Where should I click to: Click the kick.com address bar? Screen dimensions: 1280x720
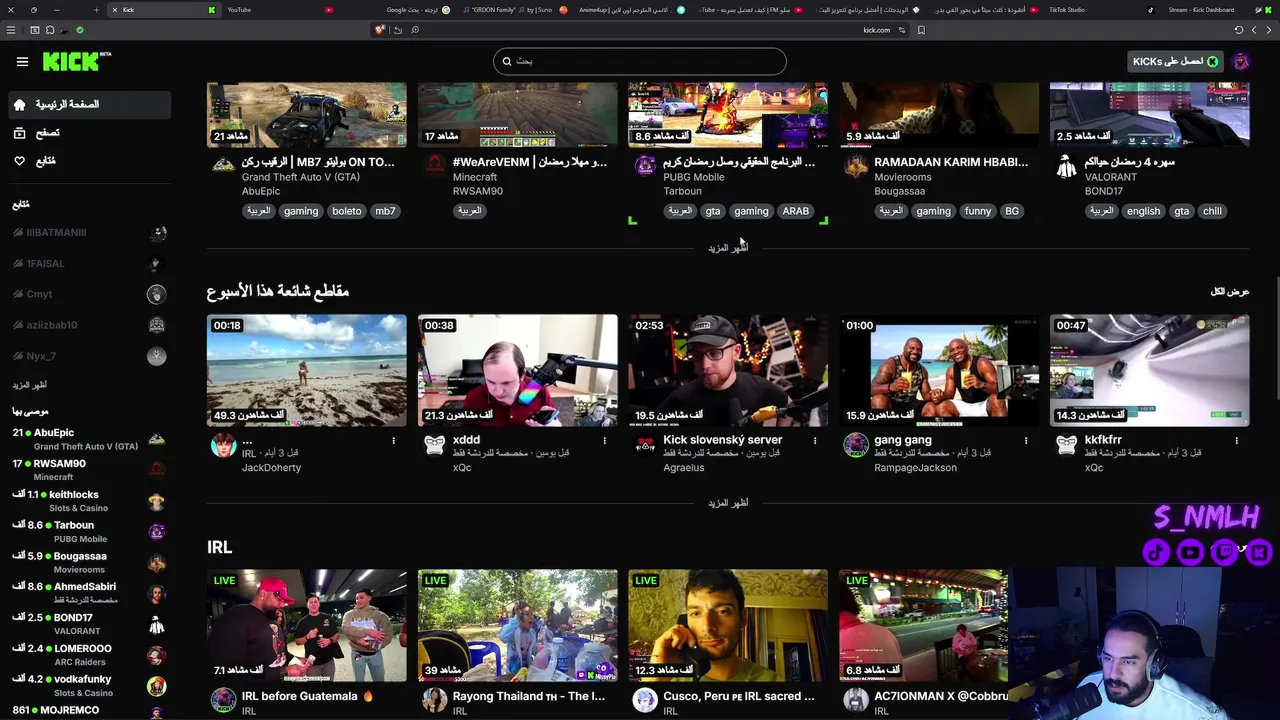876,30
